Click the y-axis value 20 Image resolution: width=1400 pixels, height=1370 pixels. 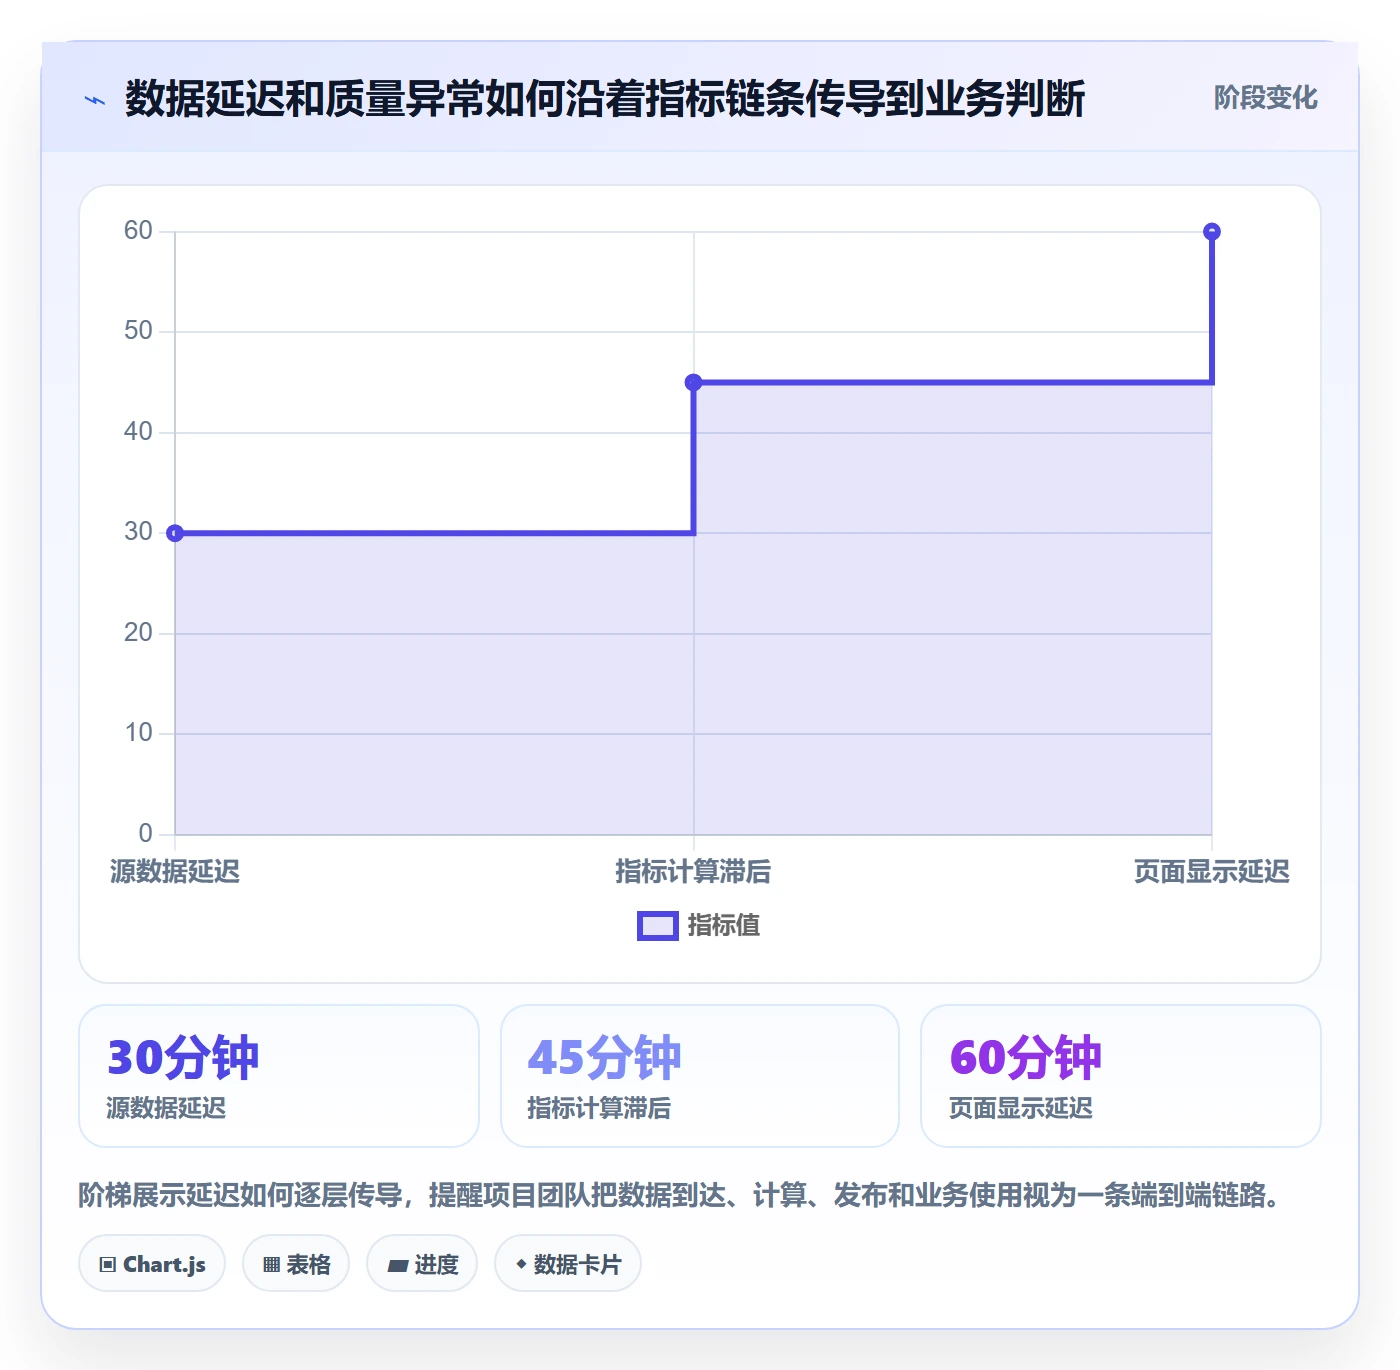pyautogui.click(x=138, y=633)
